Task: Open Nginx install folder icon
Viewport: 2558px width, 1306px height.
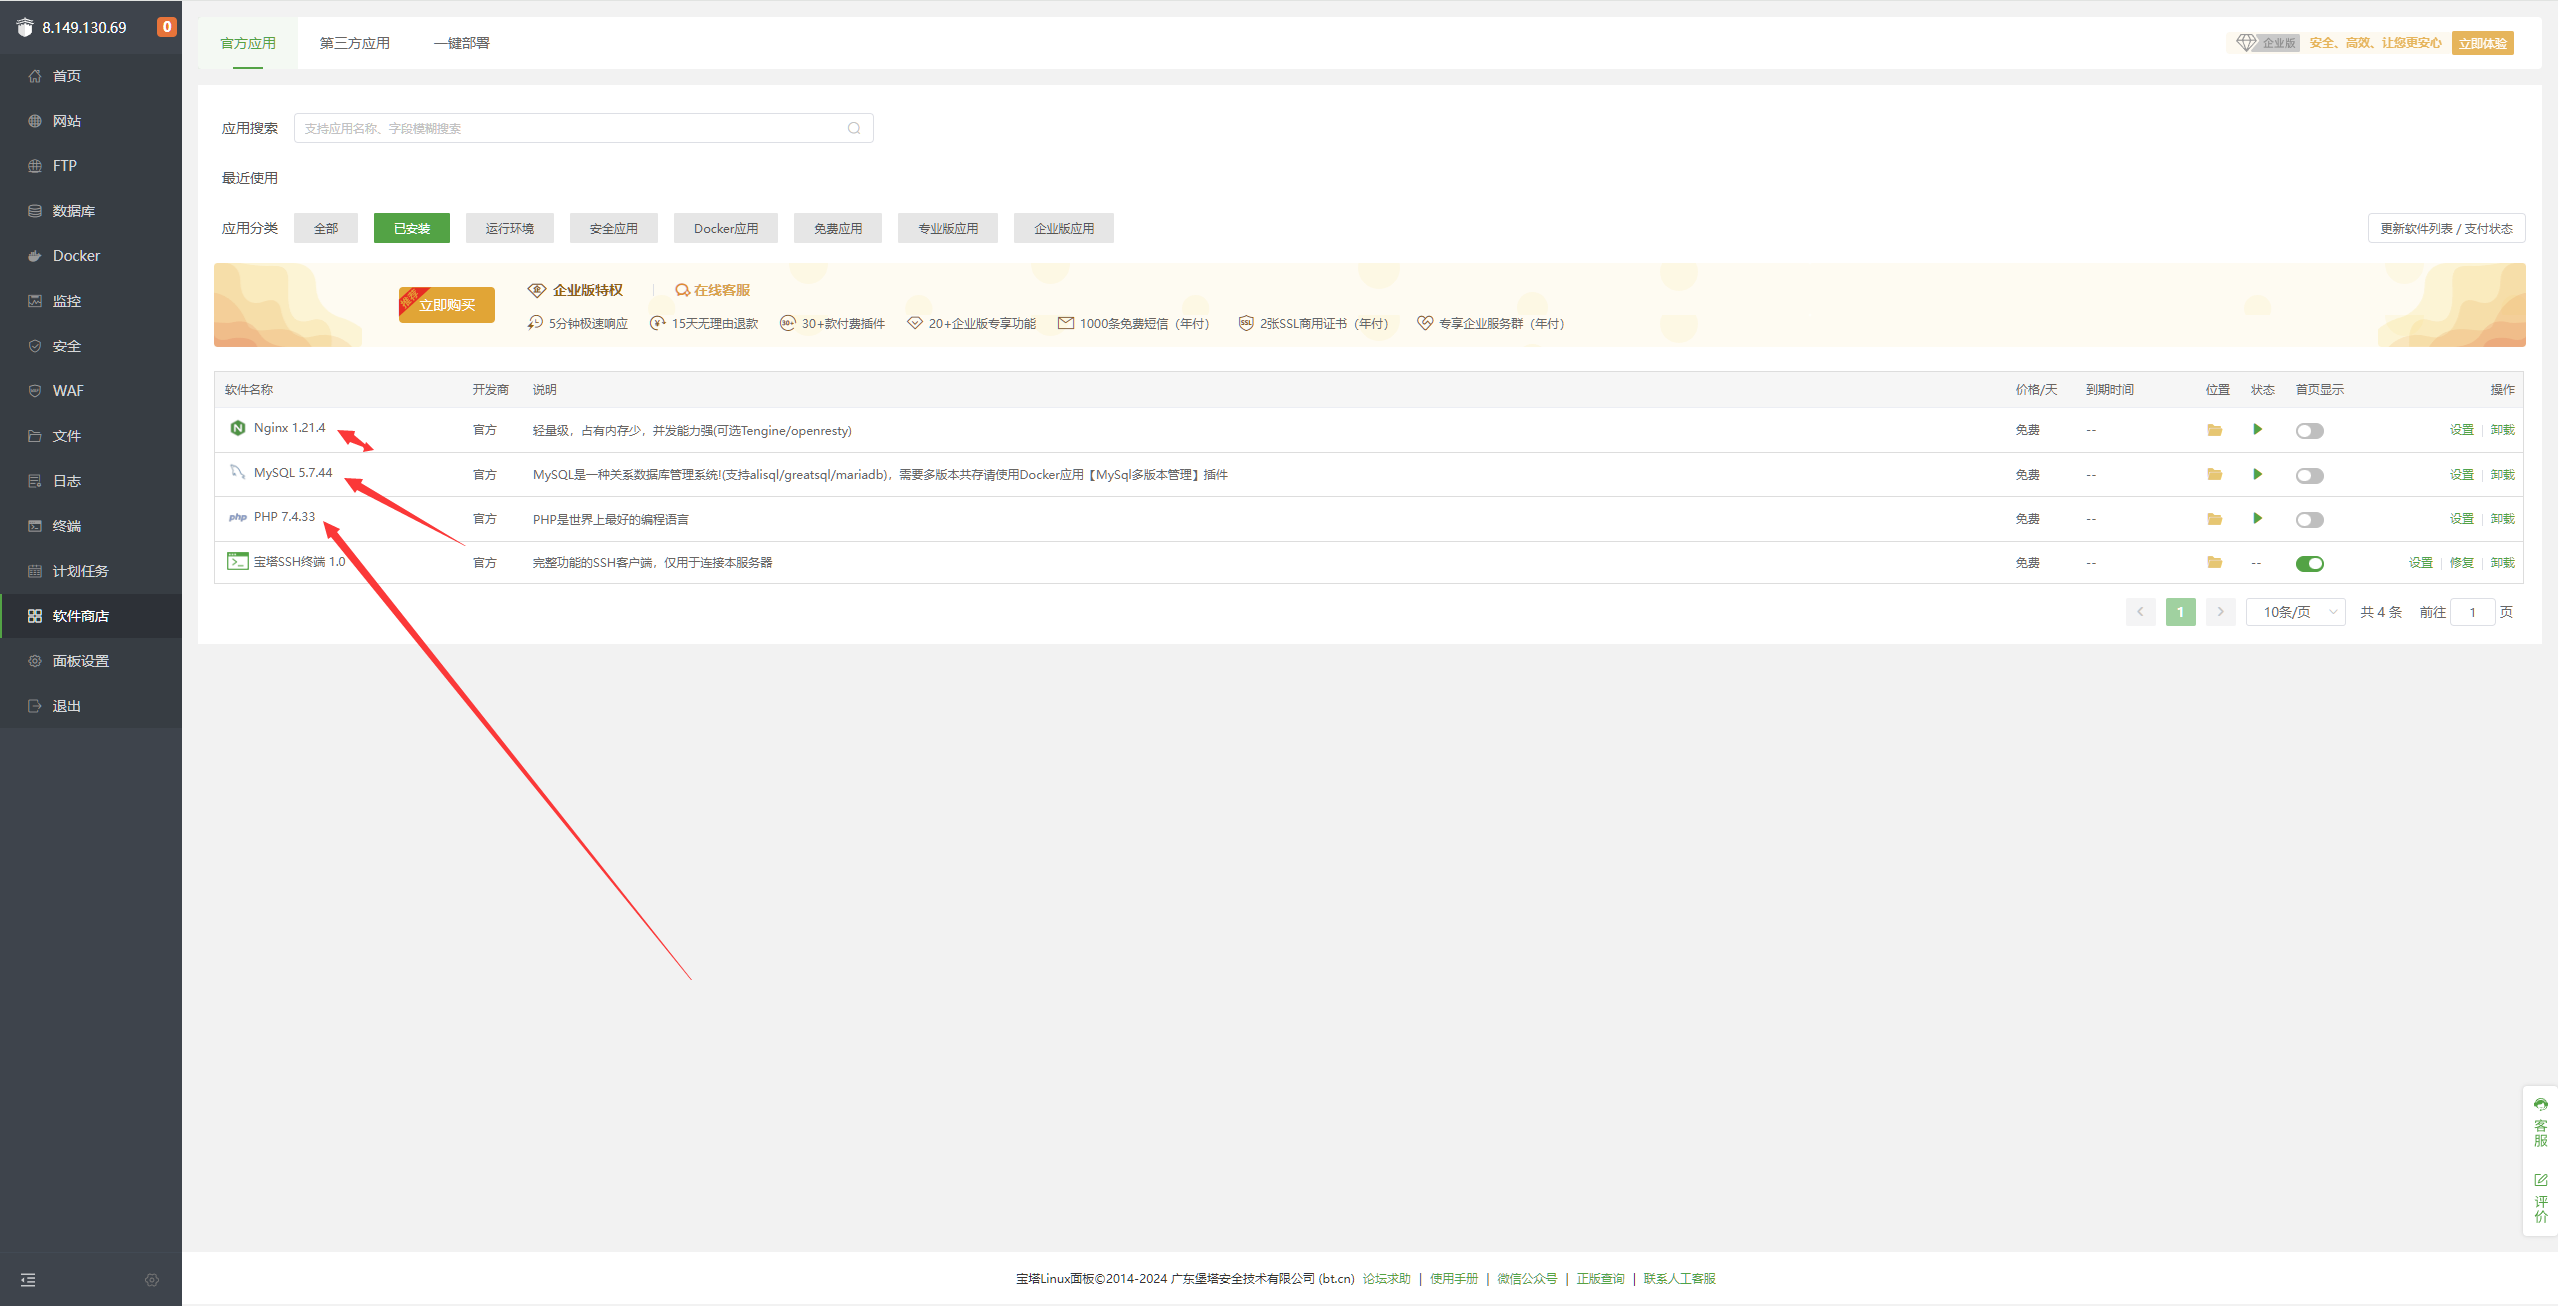Action: point(2214,430)
